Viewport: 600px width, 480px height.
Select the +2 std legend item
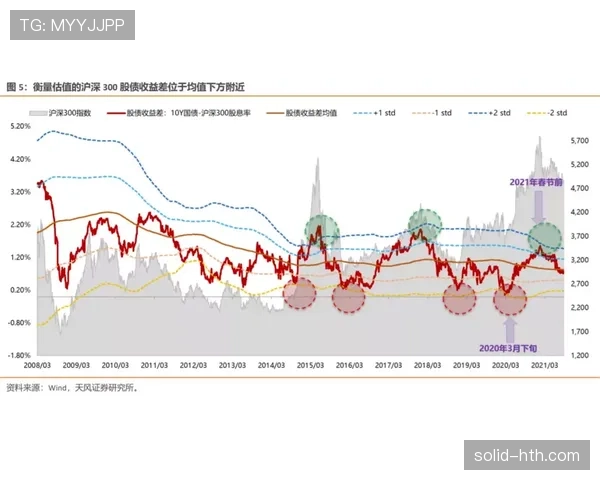click(x=491, y=113)
